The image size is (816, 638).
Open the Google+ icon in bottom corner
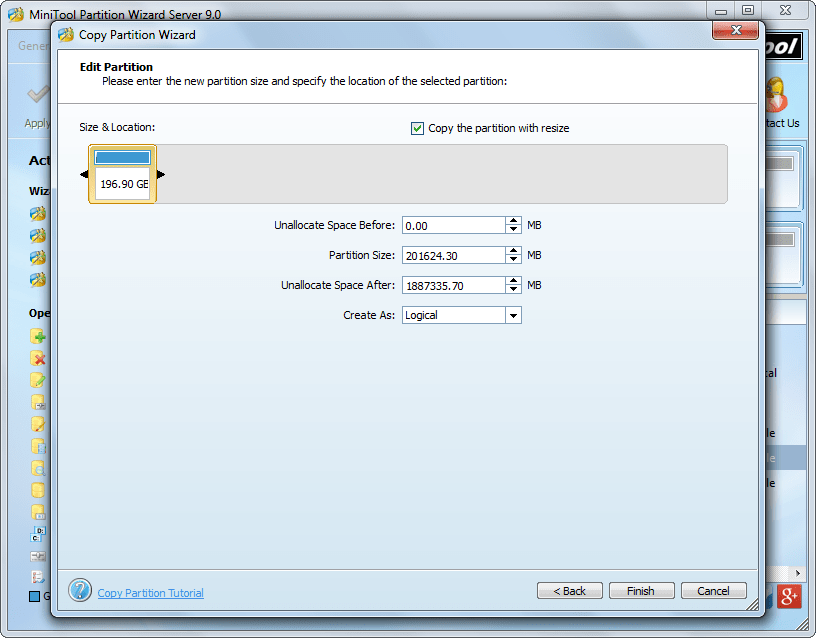coord(789,596)
